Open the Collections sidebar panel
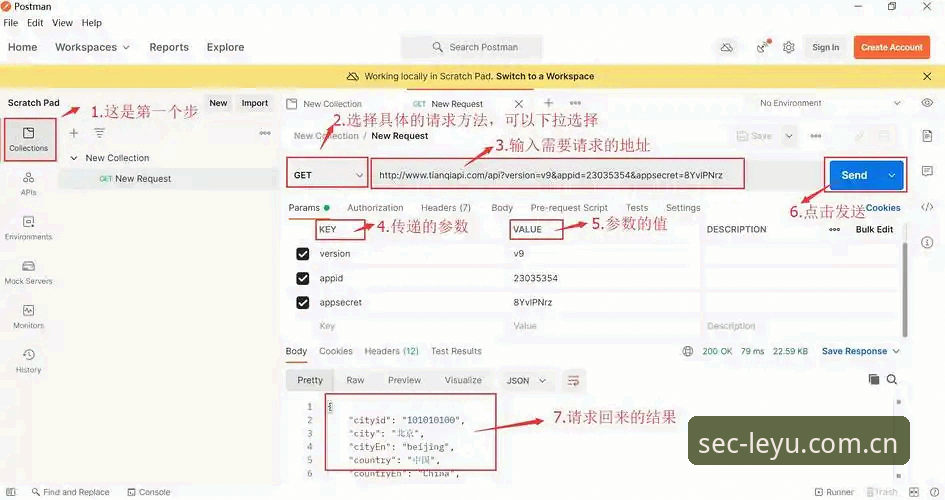 pos(28,139)
